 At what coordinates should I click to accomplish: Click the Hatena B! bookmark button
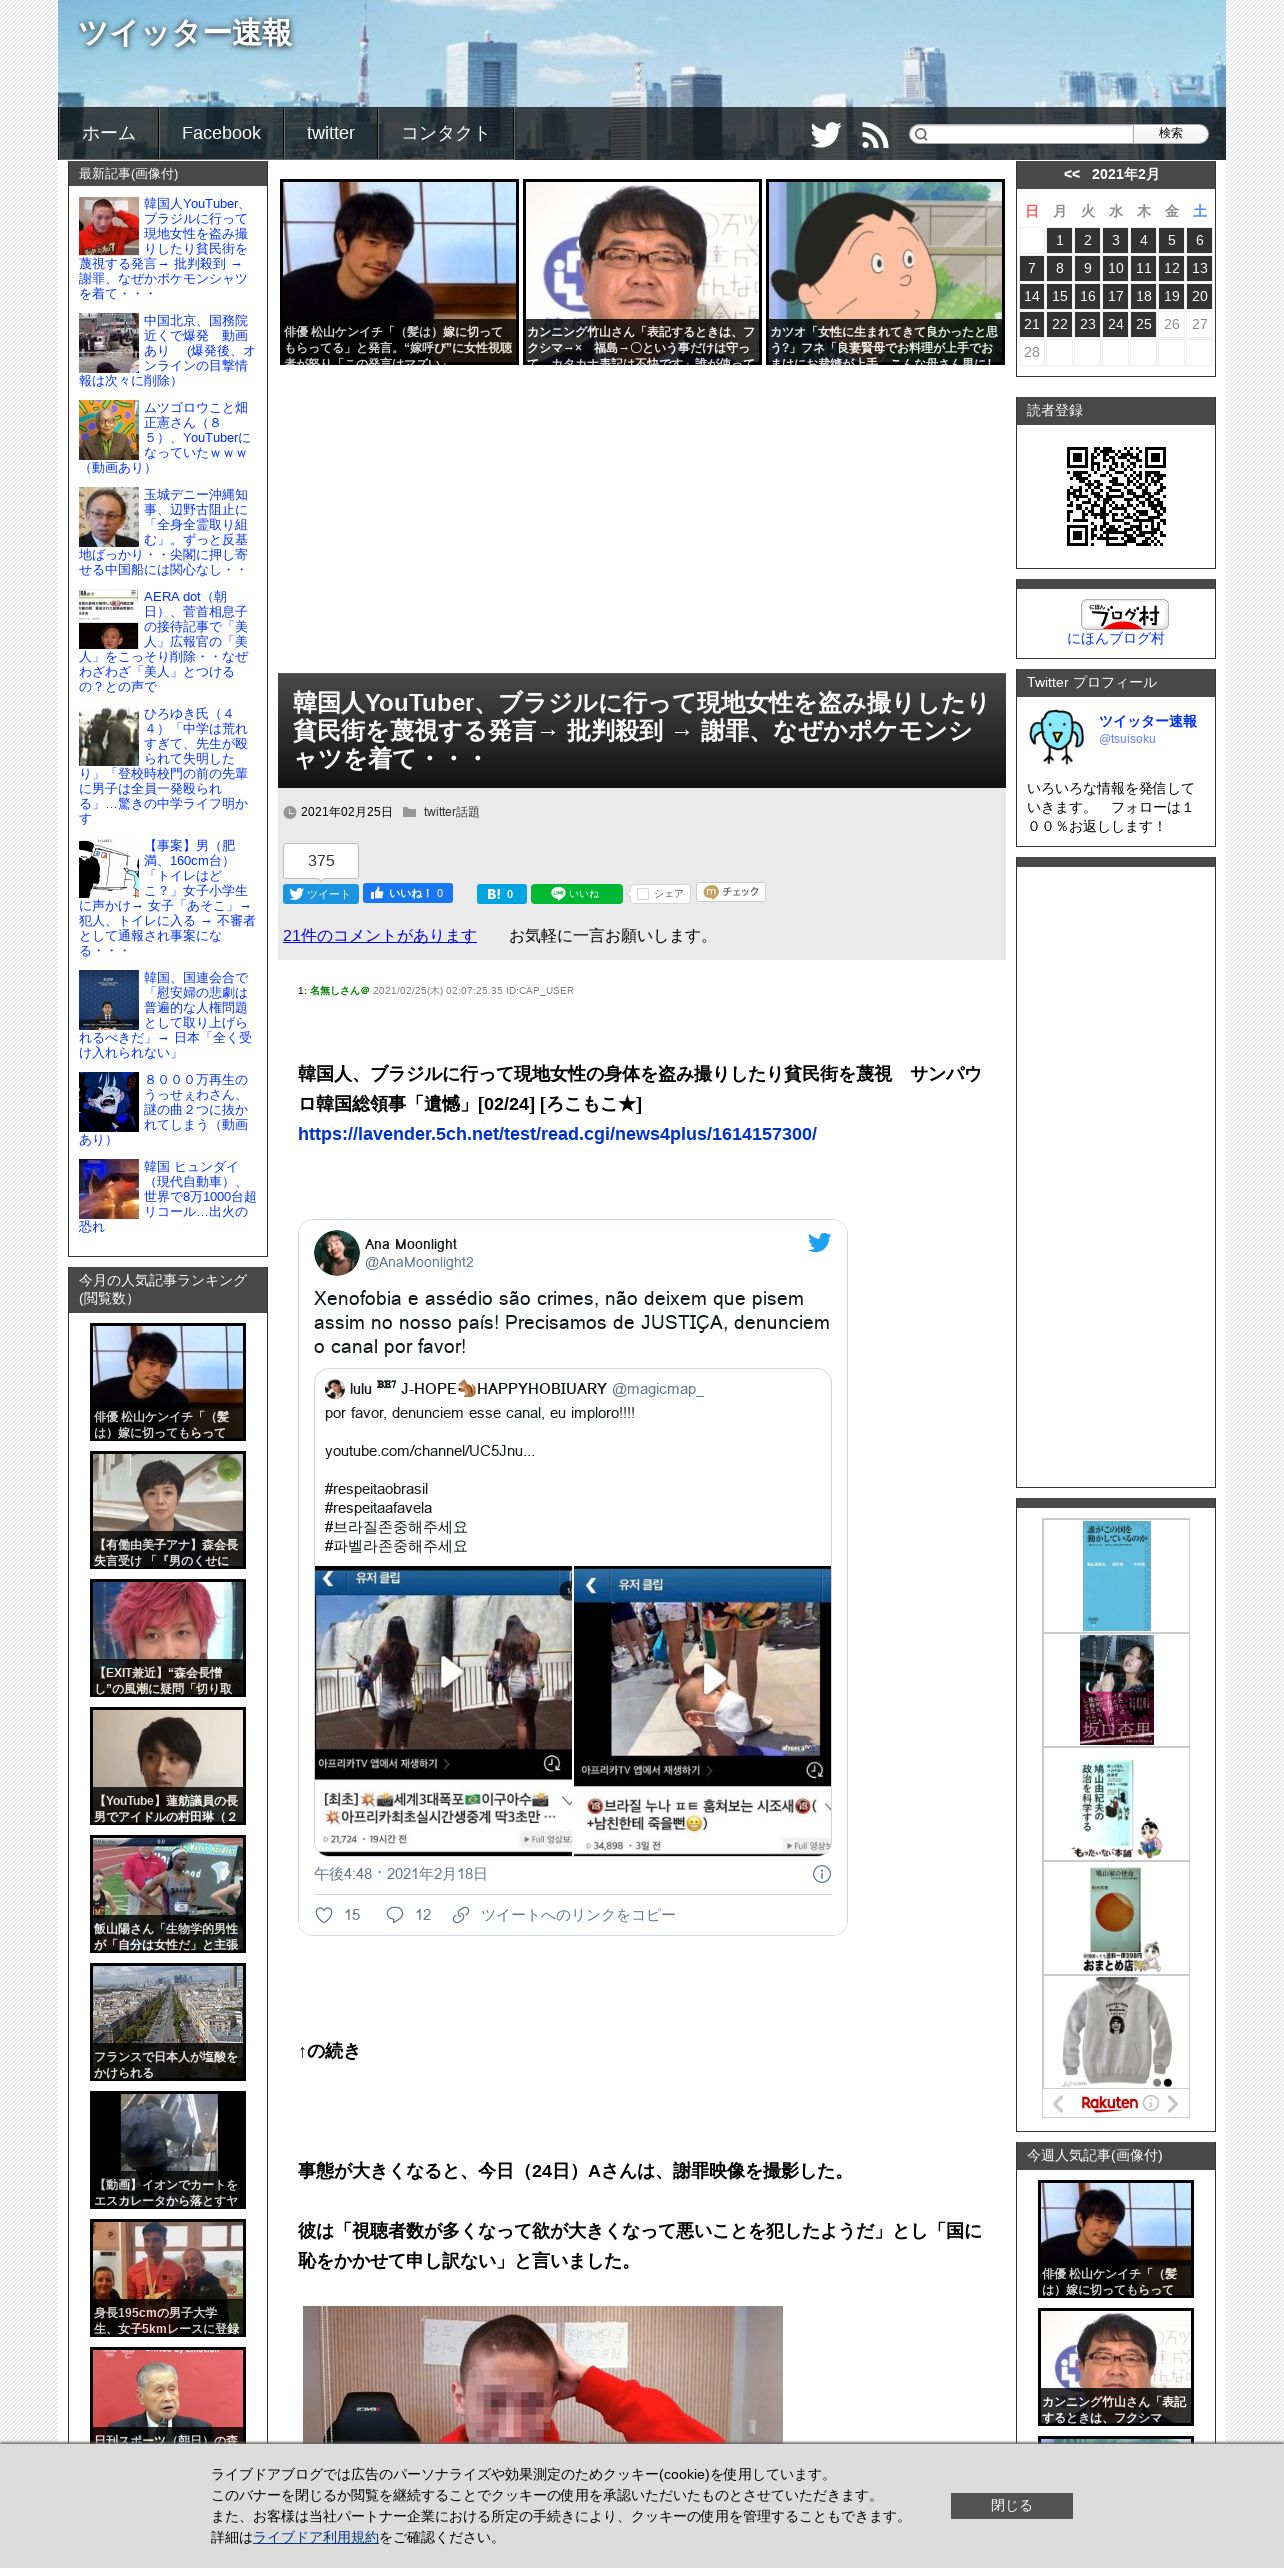[x=502, y=894]
